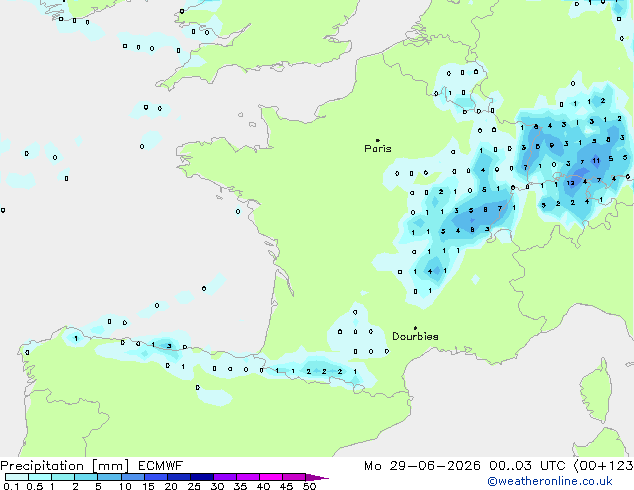Click the ECMWF model label
Viewport: 634px width, 490px height.
point(161,466)
